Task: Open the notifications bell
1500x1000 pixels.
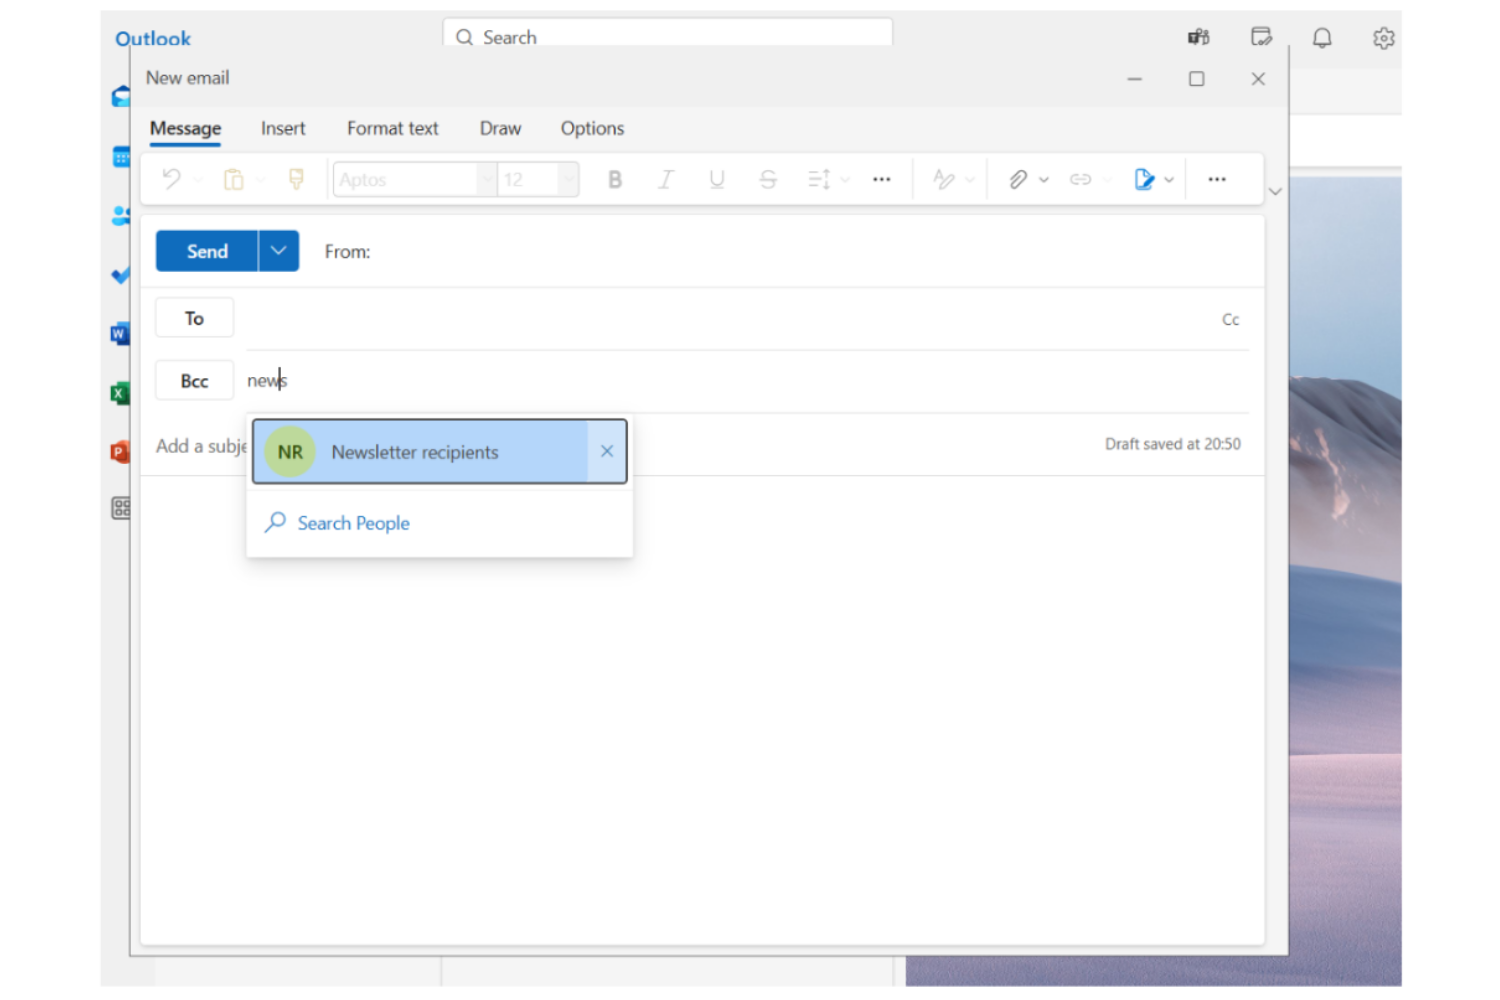Action: (1321, 38)
